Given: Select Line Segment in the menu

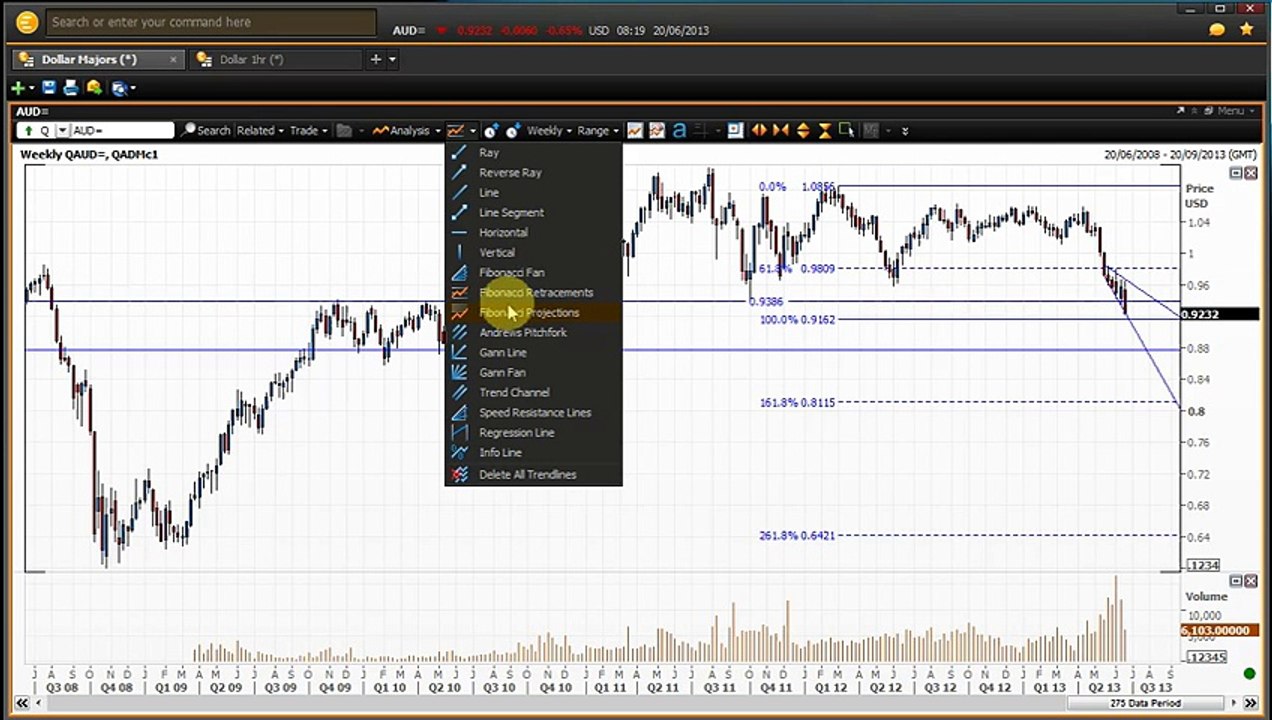Looking at the screenshot, I should [533, 213].
